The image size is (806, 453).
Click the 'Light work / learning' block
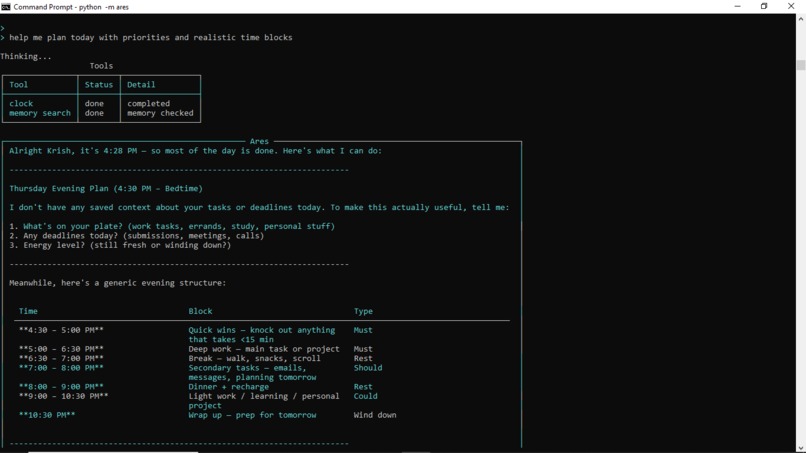coord(264,401)
